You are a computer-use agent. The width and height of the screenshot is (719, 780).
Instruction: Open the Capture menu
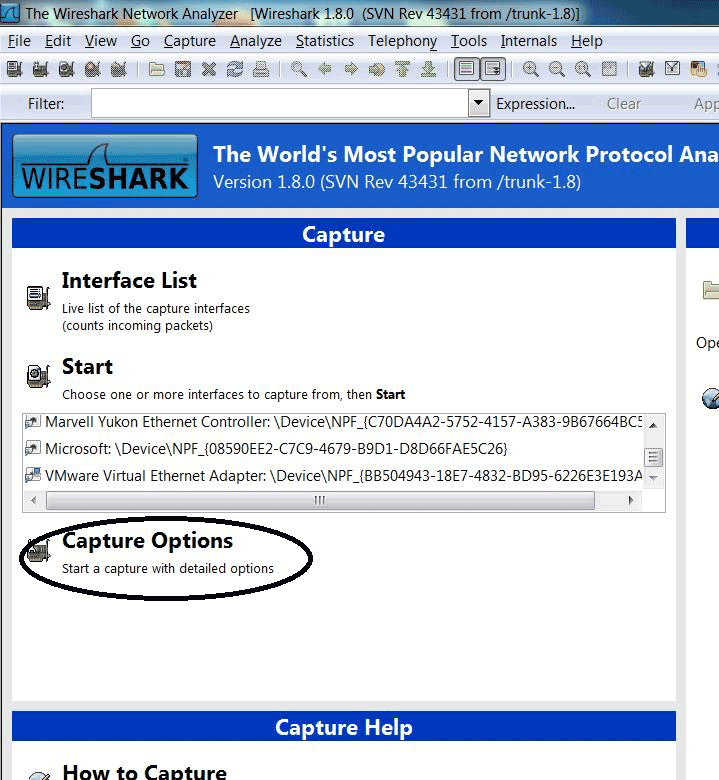click(x=190, y=41)
